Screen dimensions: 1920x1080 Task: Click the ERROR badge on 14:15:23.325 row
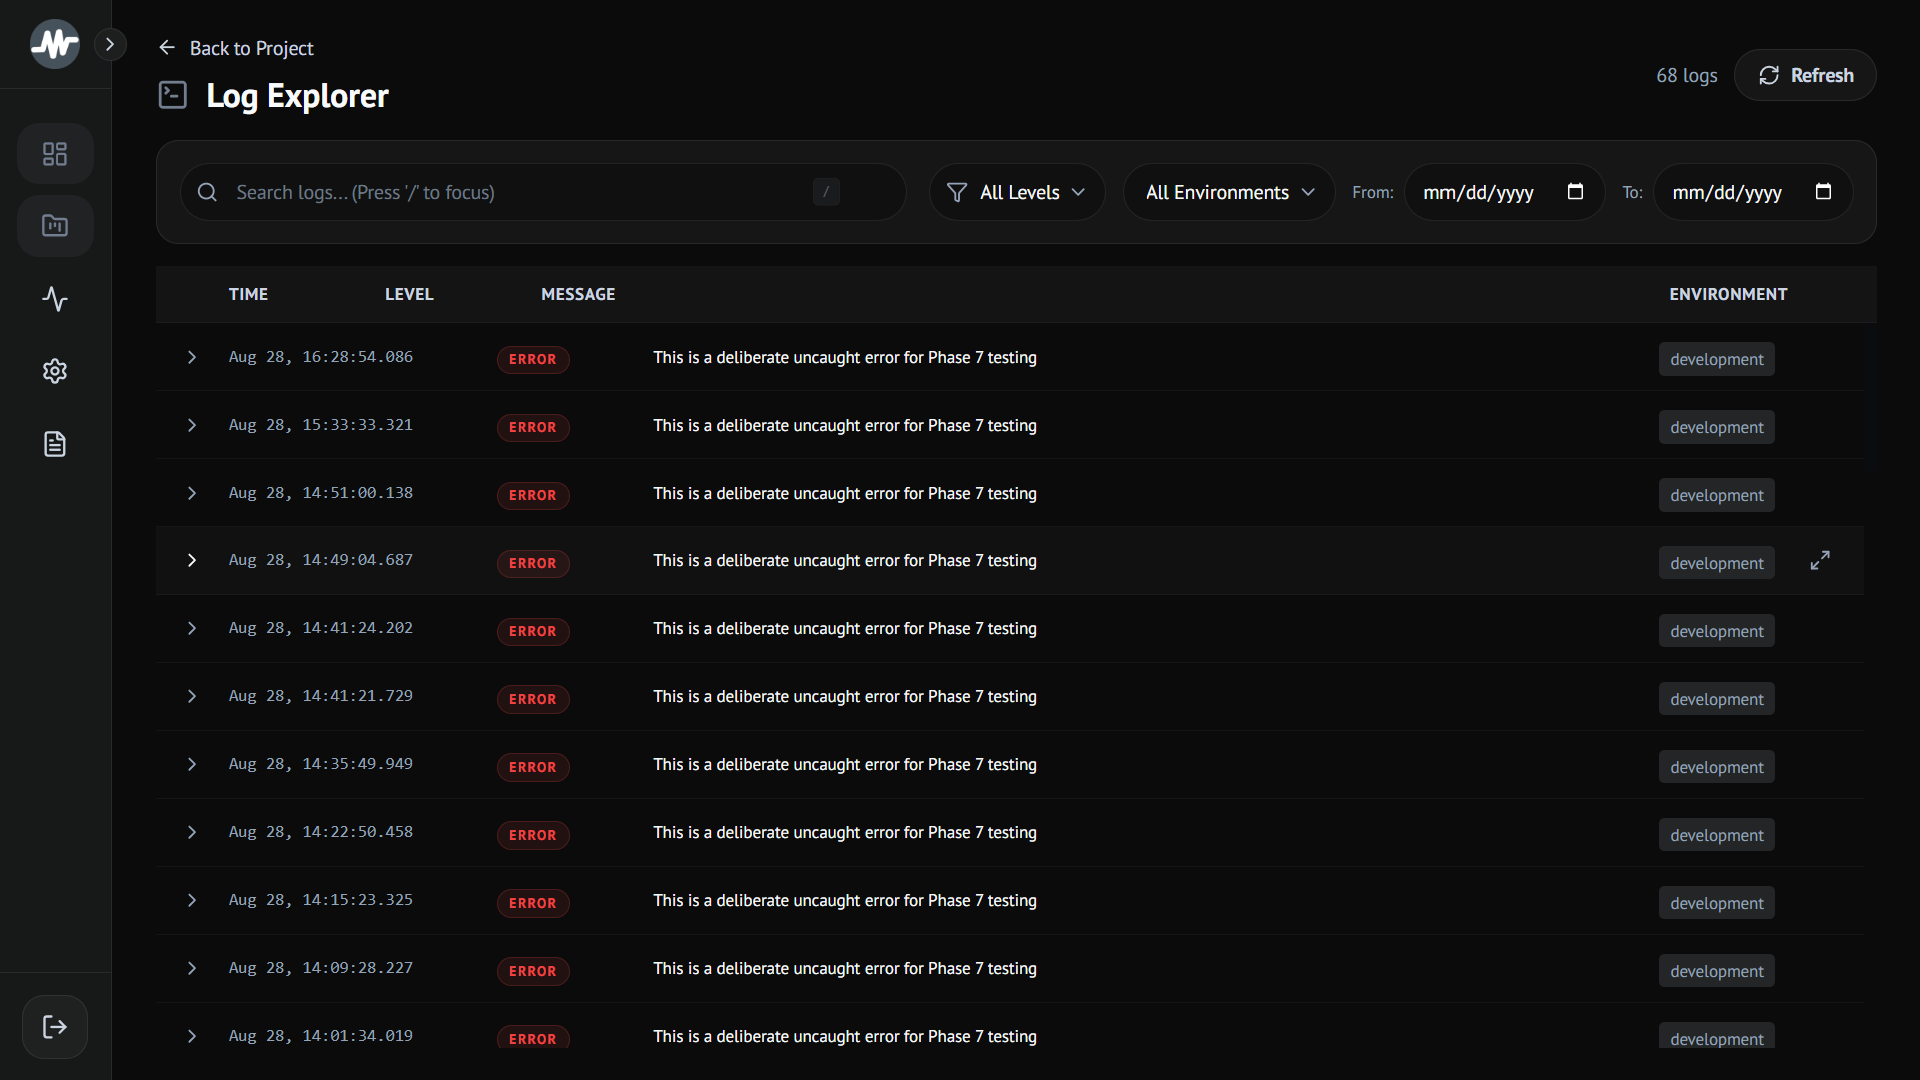(533, 903)
